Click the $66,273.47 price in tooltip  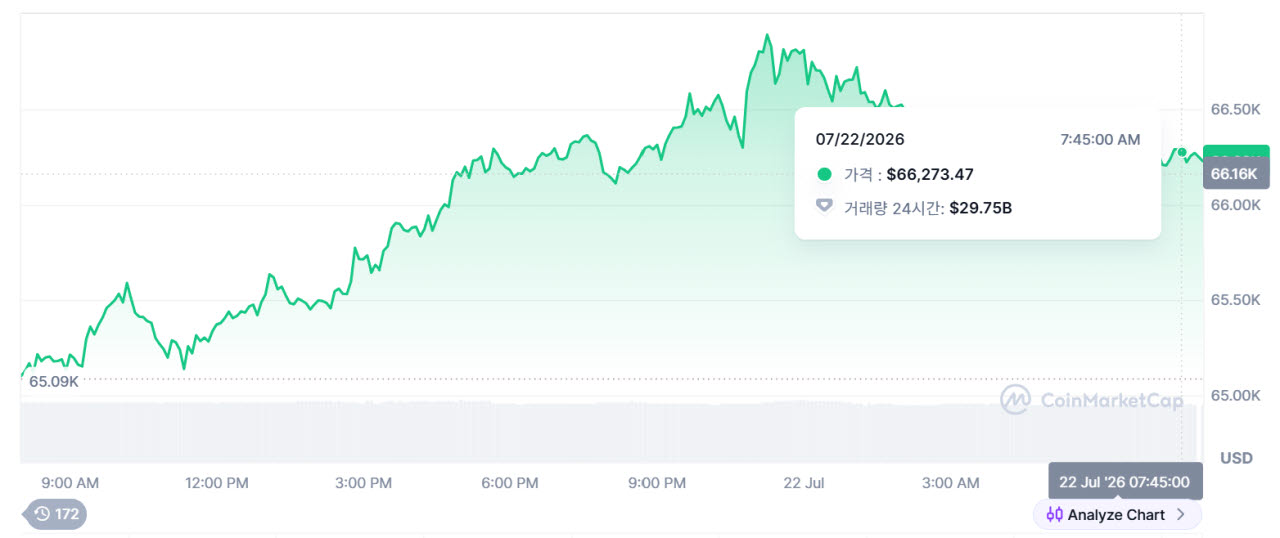930,175
